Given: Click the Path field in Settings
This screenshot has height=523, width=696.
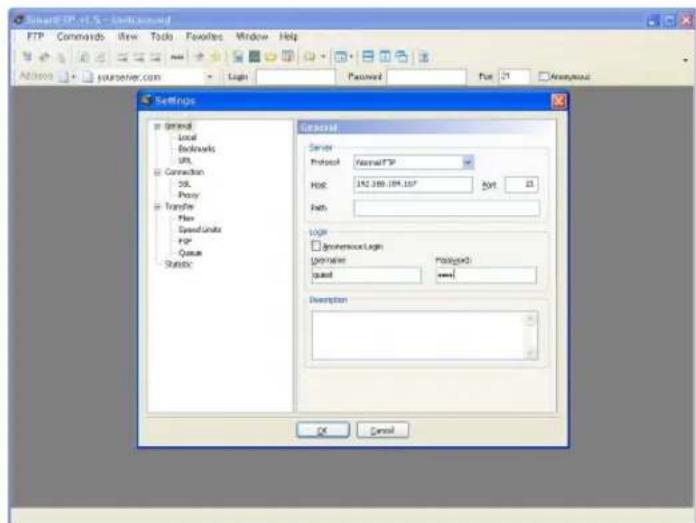Looking at the screenshot, I should 447,208.
